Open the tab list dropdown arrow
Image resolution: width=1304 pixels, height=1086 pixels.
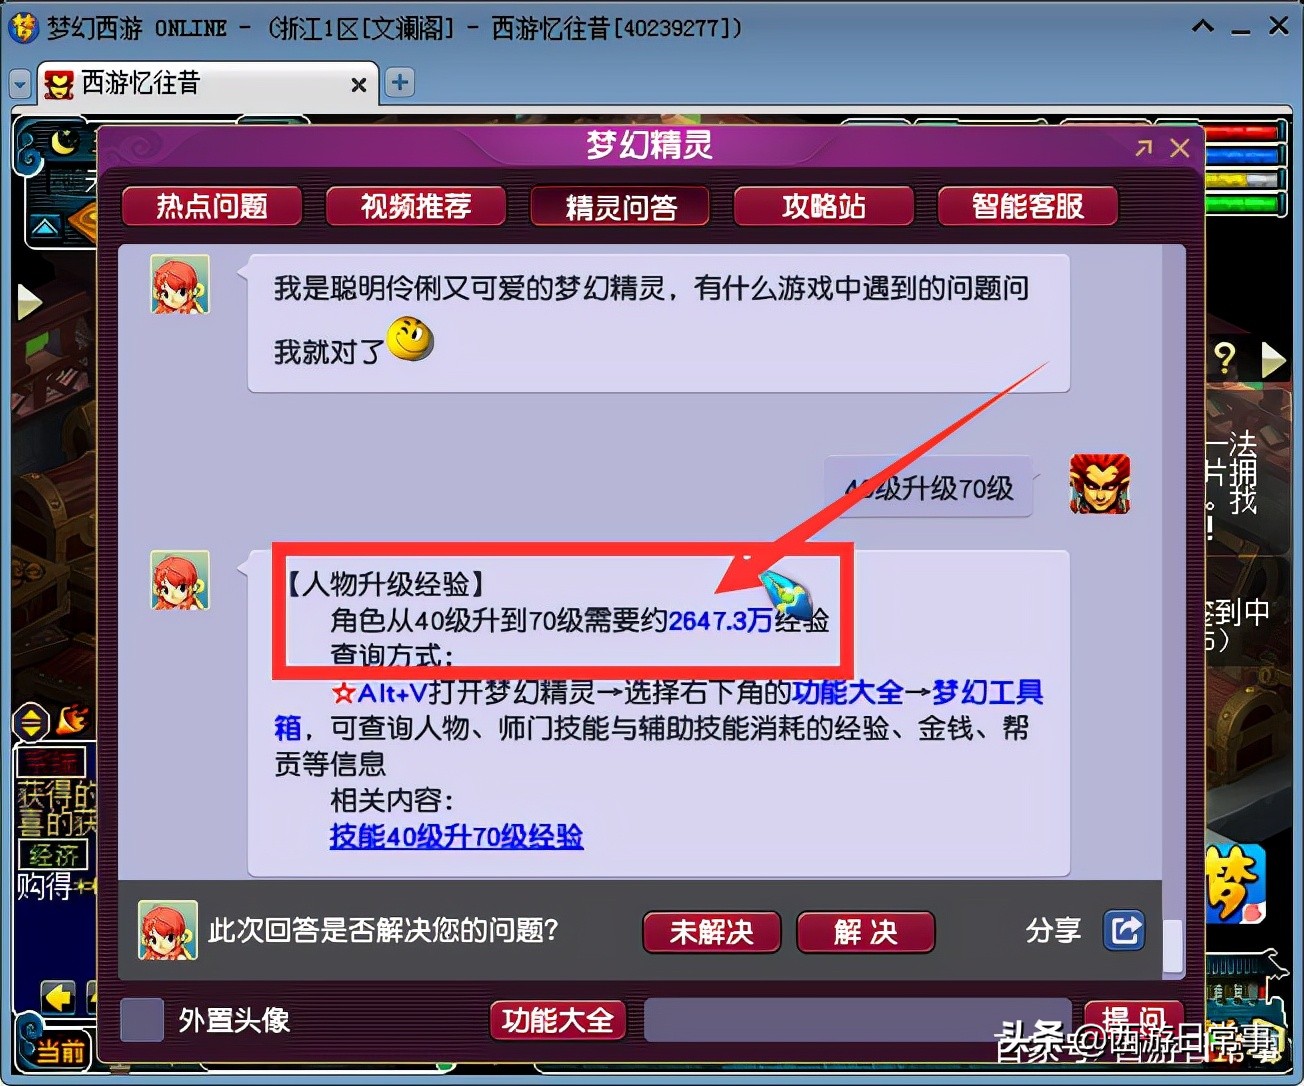click(x=20, y=85)
